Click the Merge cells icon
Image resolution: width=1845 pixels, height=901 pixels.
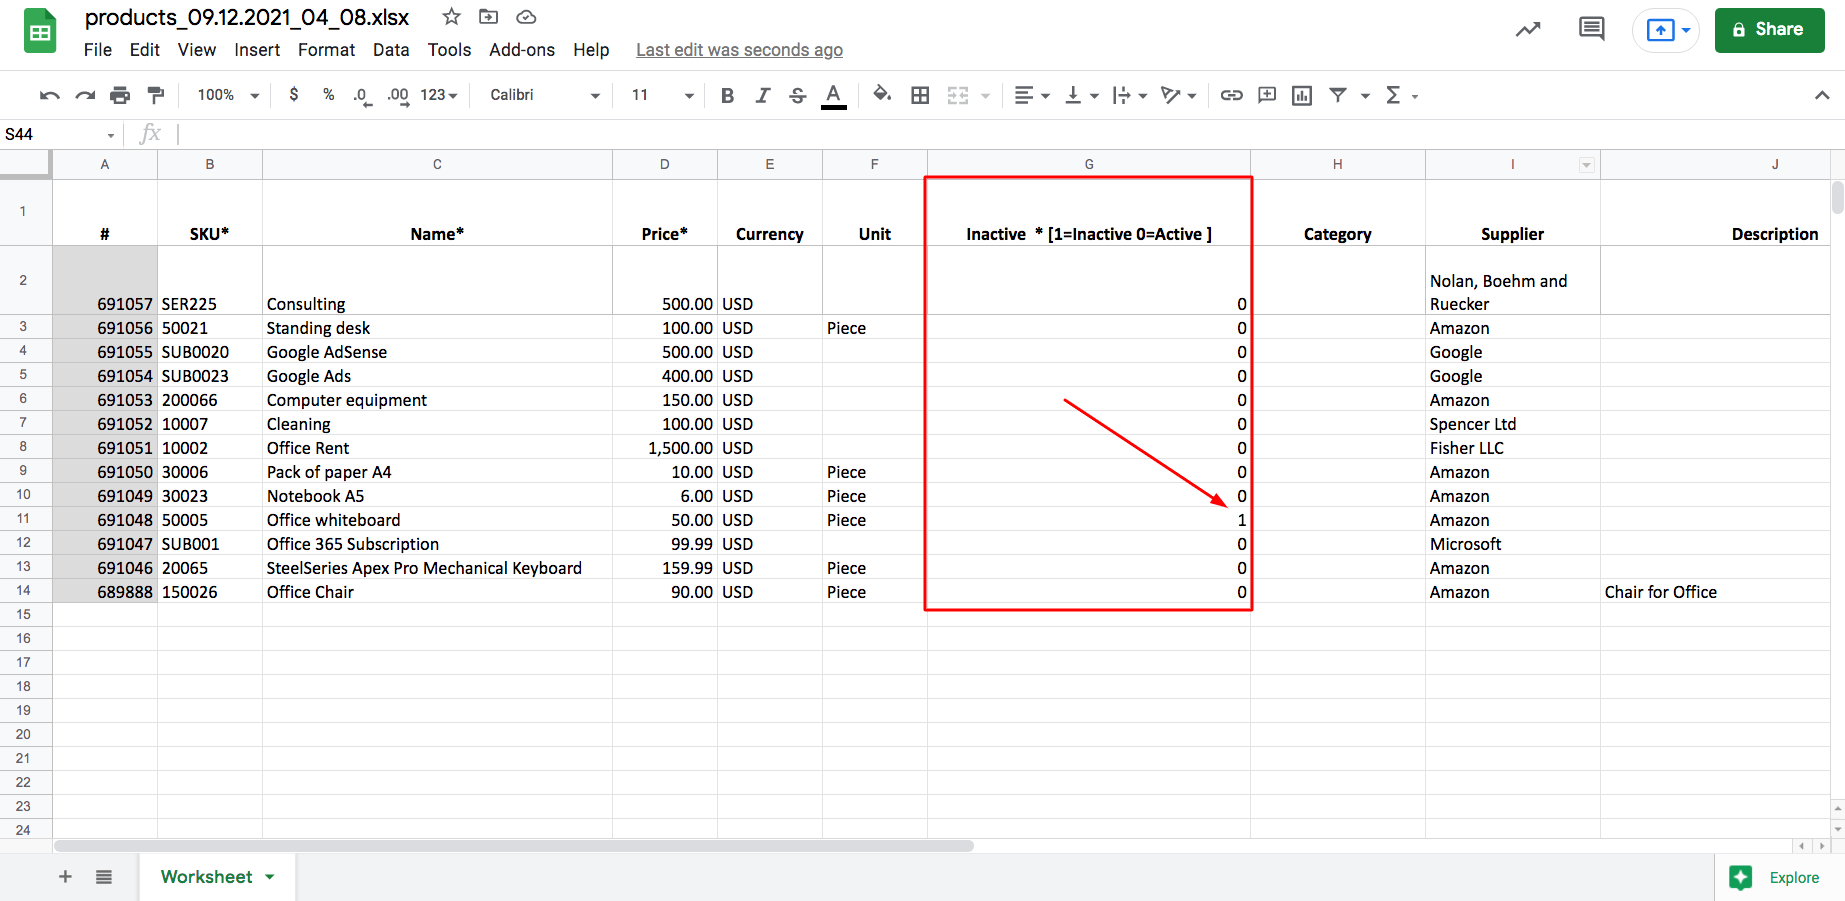click(x=958, y=95)
